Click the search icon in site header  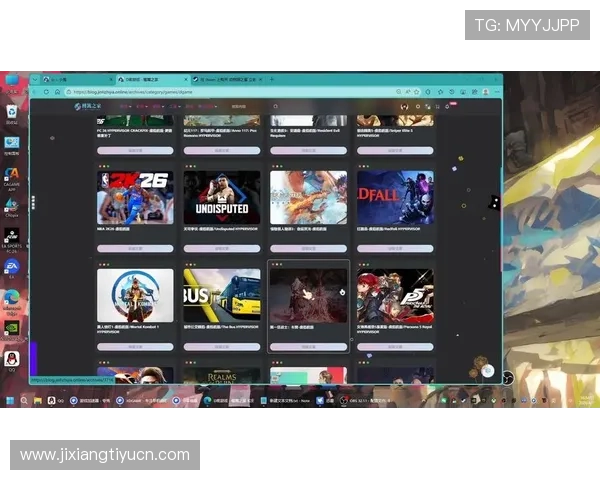(275, 106)
